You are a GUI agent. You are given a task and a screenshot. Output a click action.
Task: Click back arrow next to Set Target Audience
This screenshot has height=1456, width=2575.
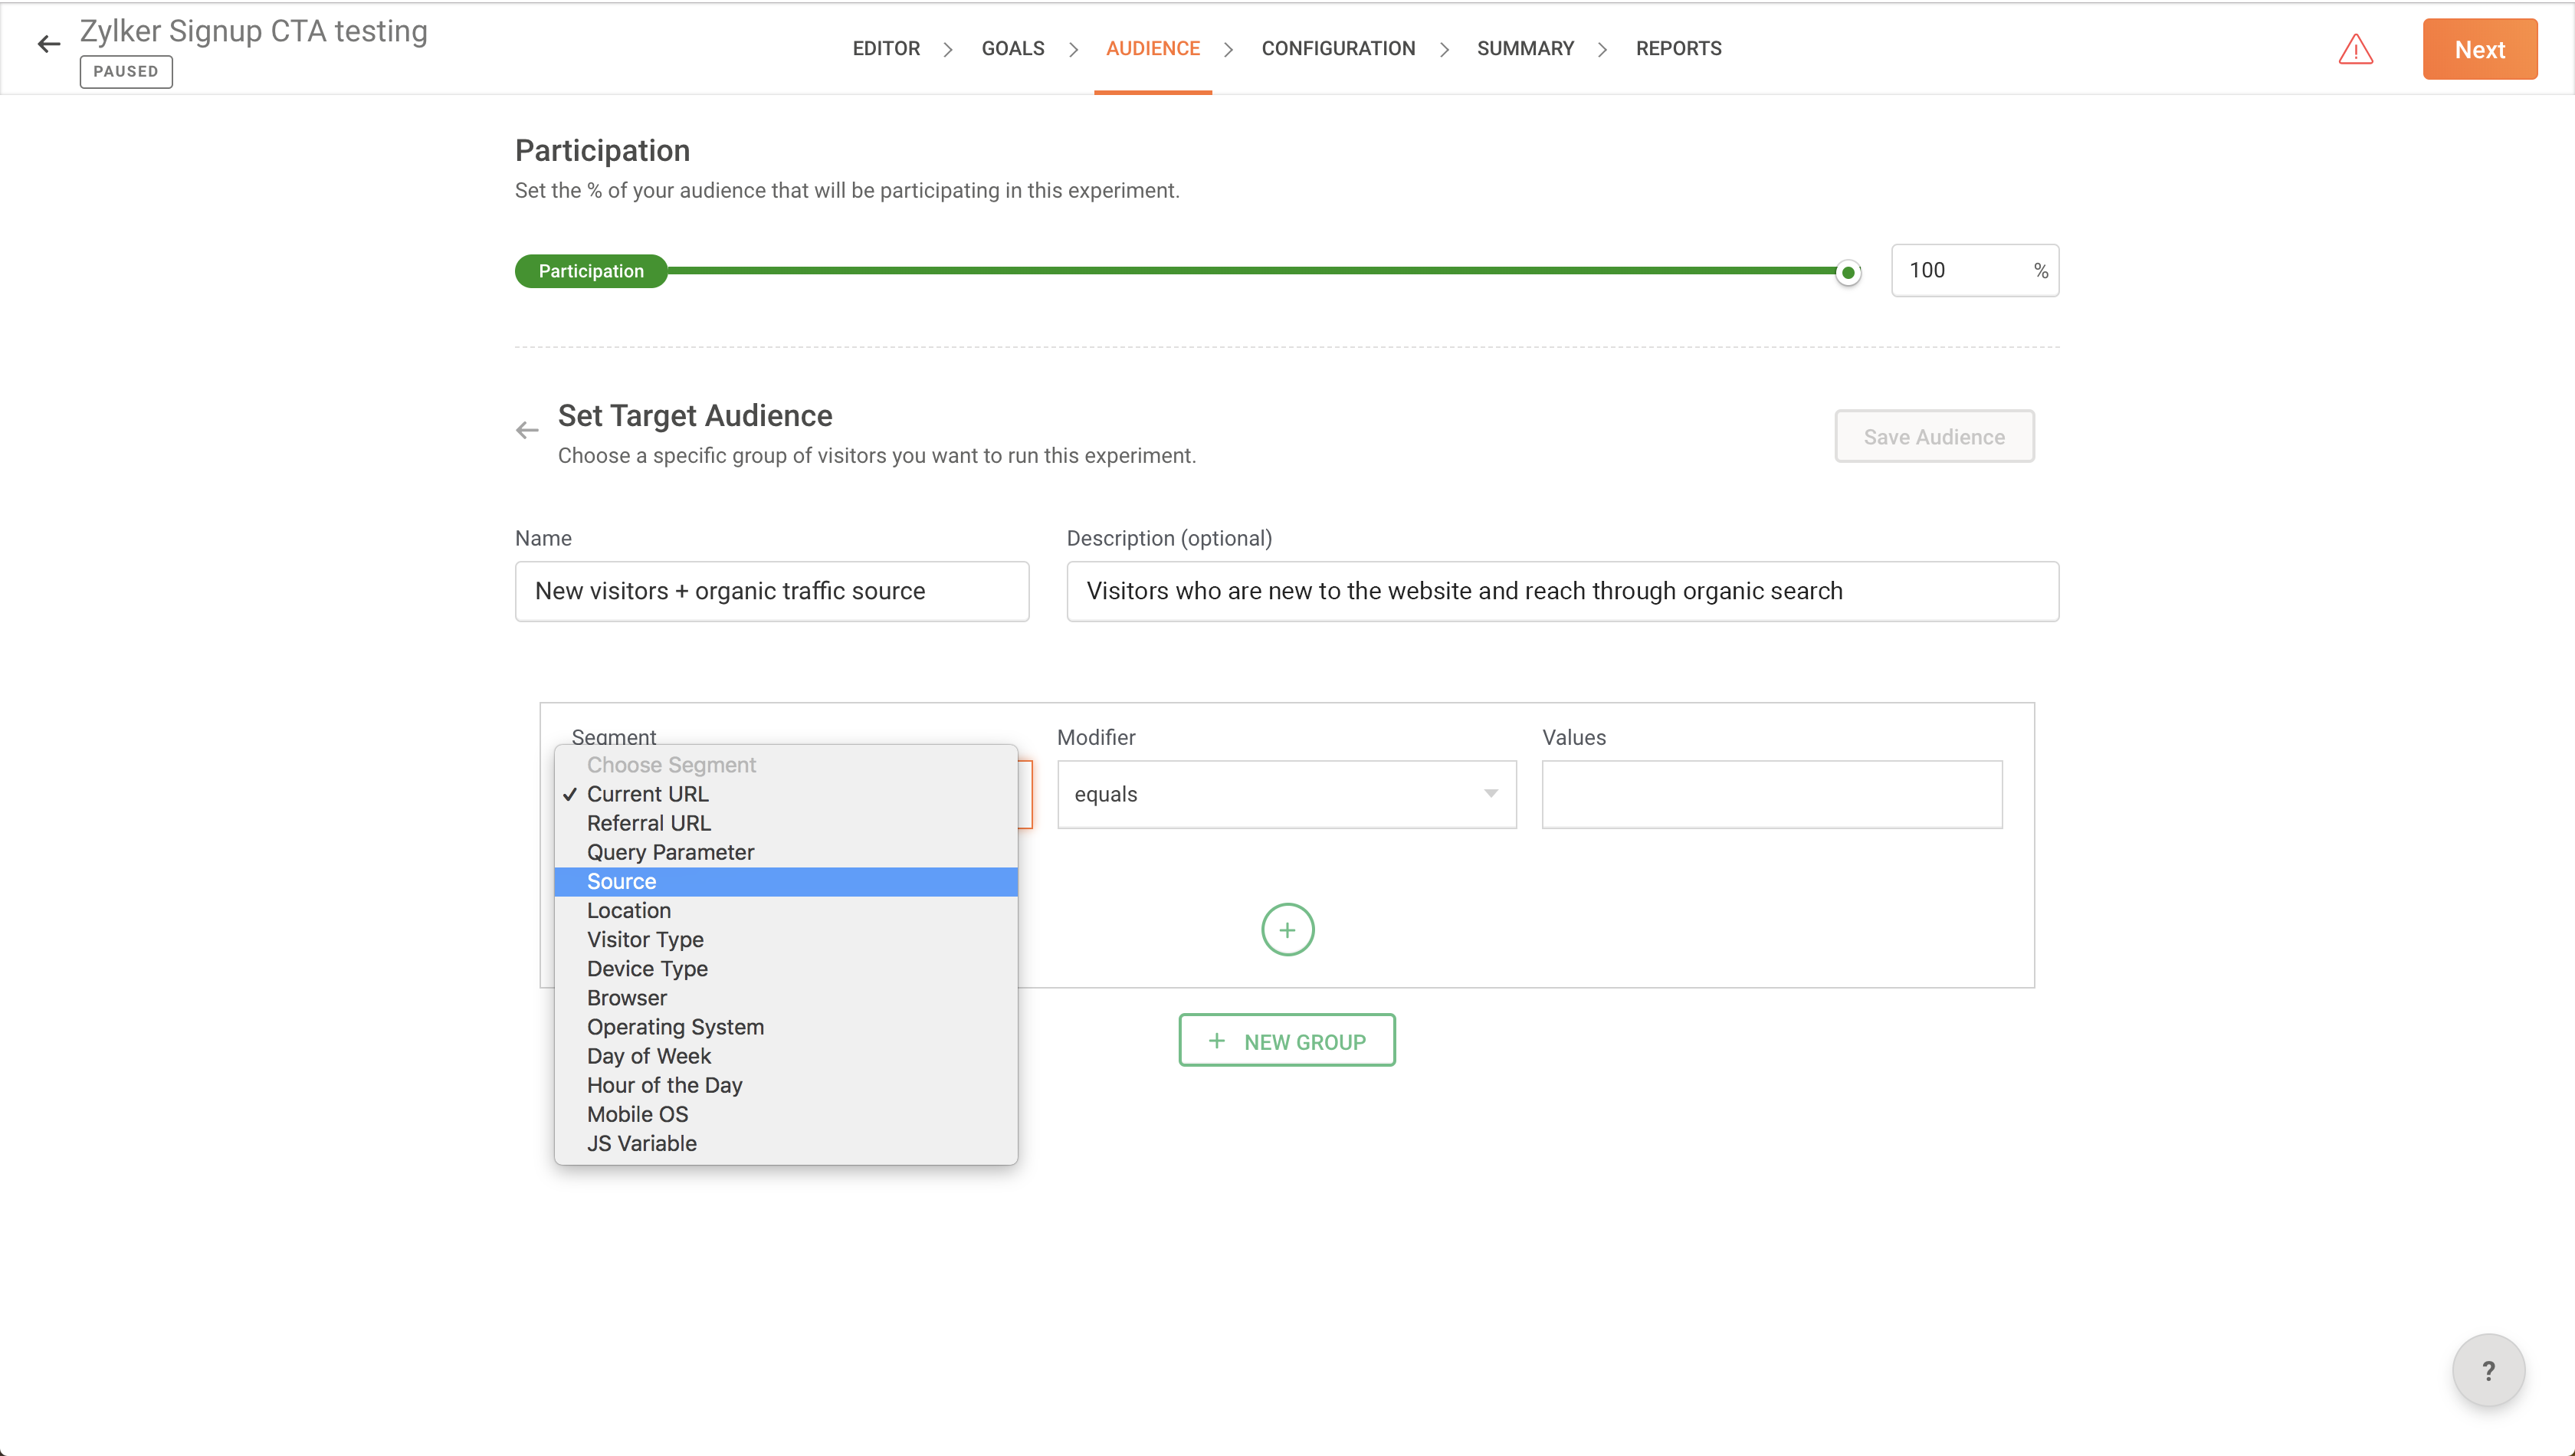pos(527,431)
